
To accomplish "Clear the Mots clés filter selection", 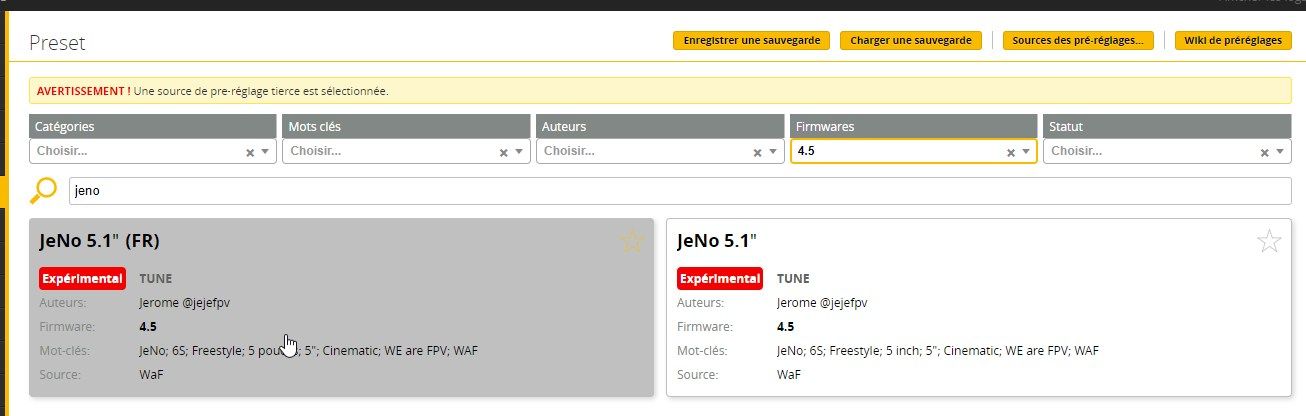I will click(503, 152).
